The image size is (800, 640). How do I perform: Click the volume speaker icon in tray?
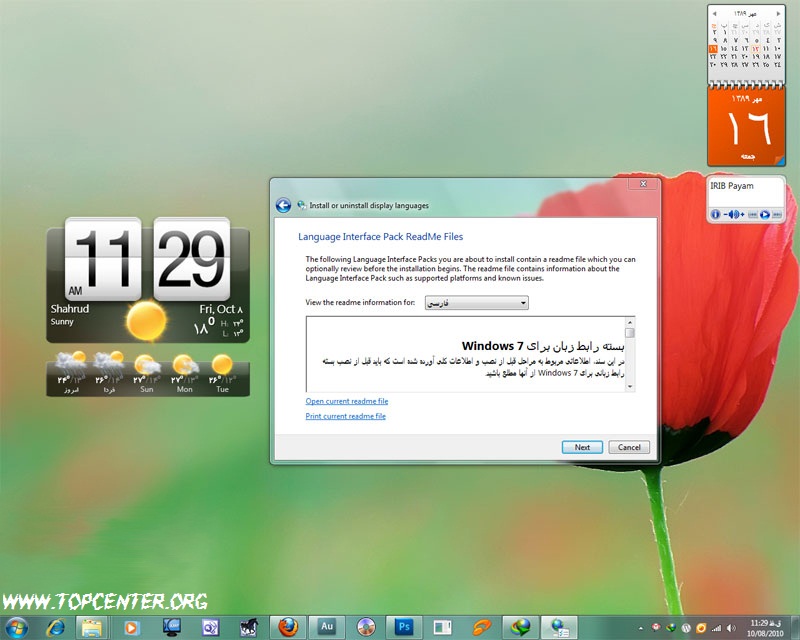(732, 628)
